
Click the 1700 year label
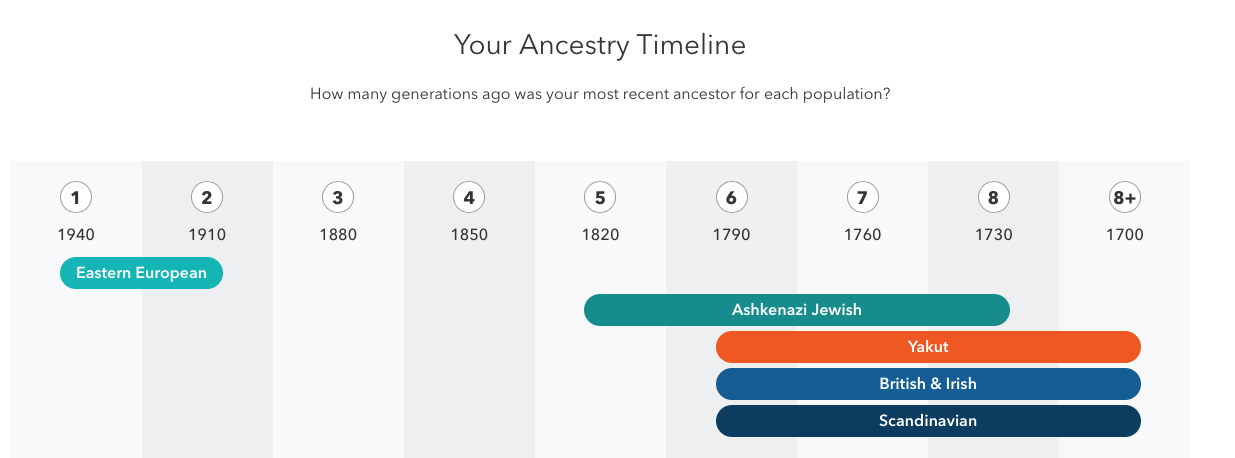click(1125, 235)
